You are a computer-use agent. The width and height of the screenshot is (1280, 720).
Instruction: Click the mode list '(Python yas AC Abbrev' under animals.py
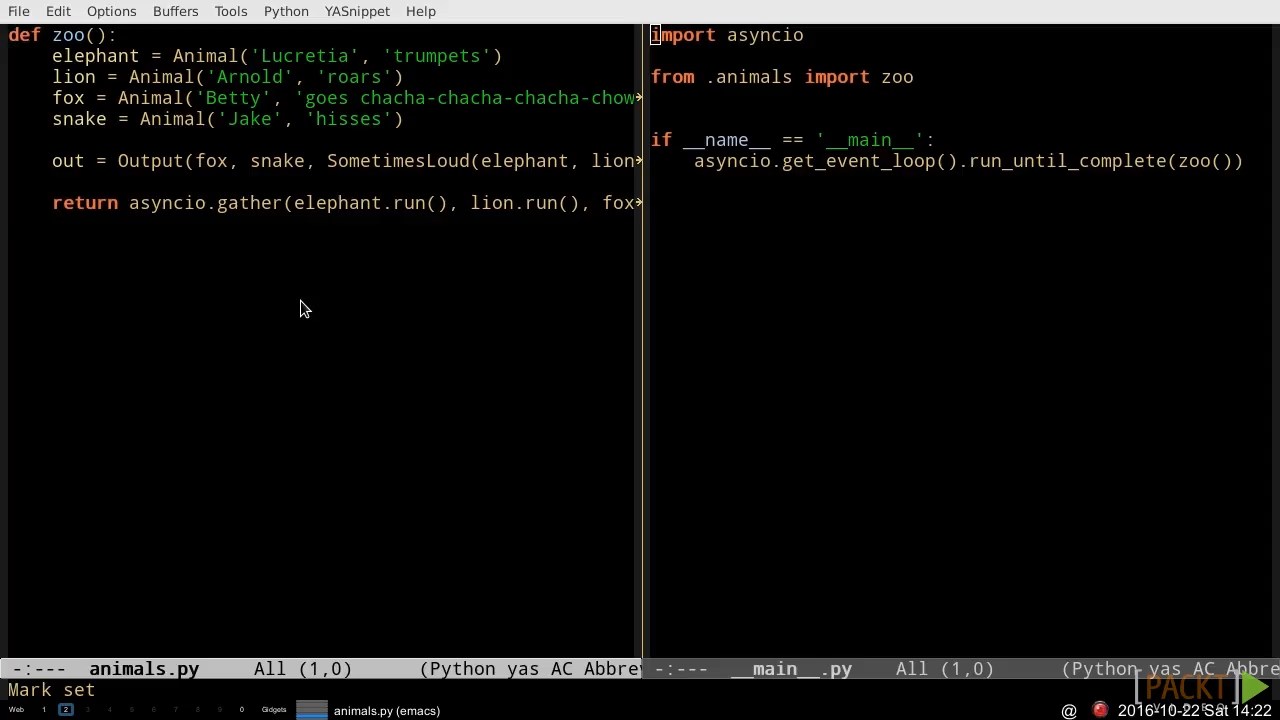pos(529,669)
